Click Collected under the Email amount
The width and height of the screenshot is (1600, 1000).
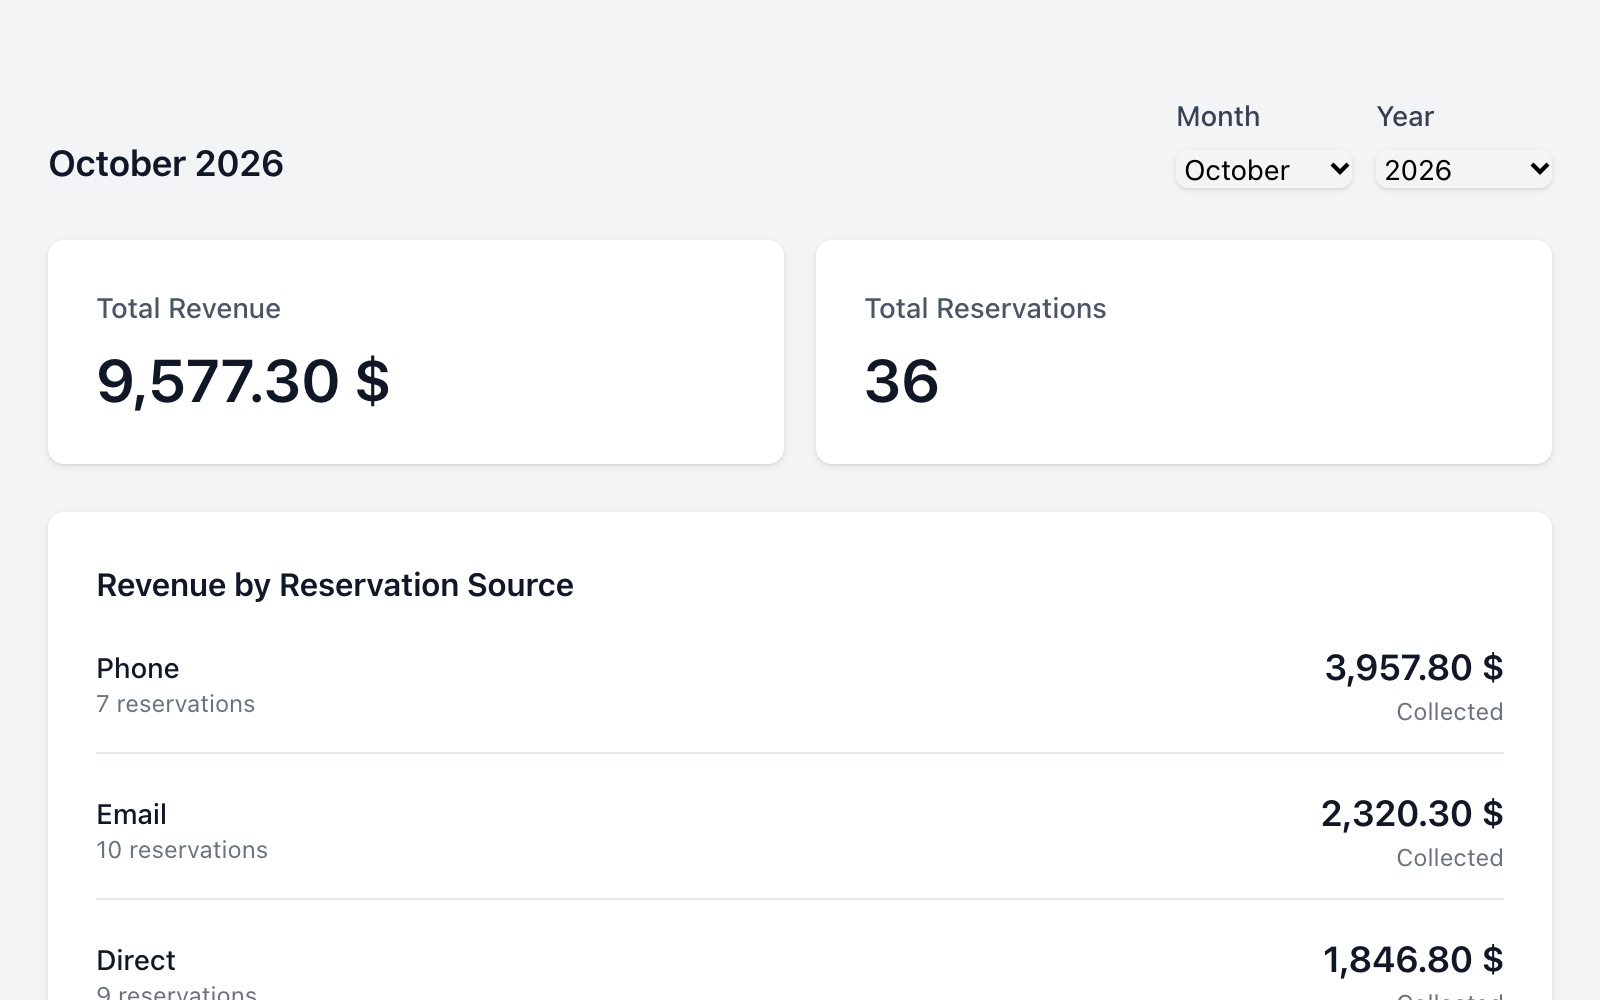click(x=1450, y=858)
